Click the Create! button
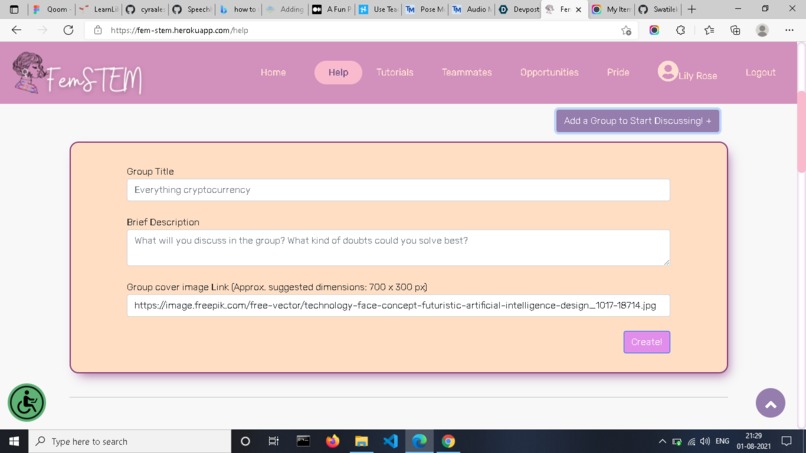 pyautogui.click(x=647, y=342)
